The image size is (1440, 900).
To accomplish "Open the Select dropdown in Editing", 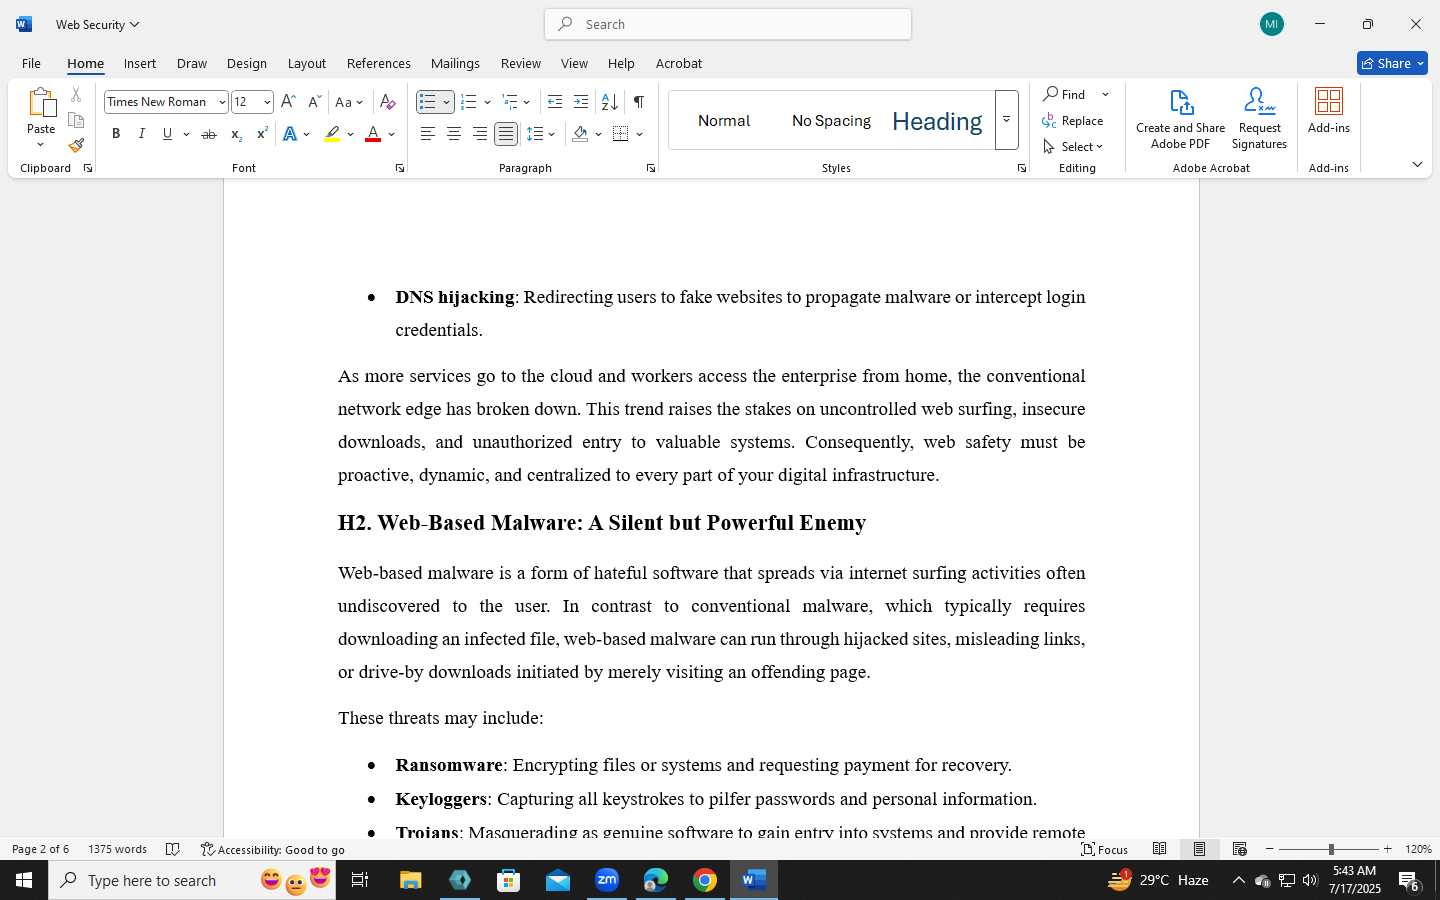I will point(1073,146).
